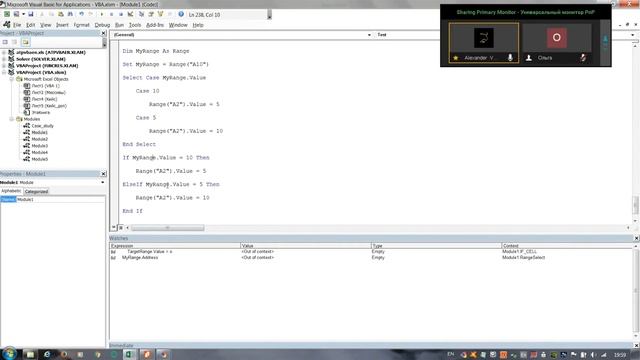The width and height of the screenshot is (640, 360).
Task: Click the Save toolbar icon
Action: tap(31, 14)
